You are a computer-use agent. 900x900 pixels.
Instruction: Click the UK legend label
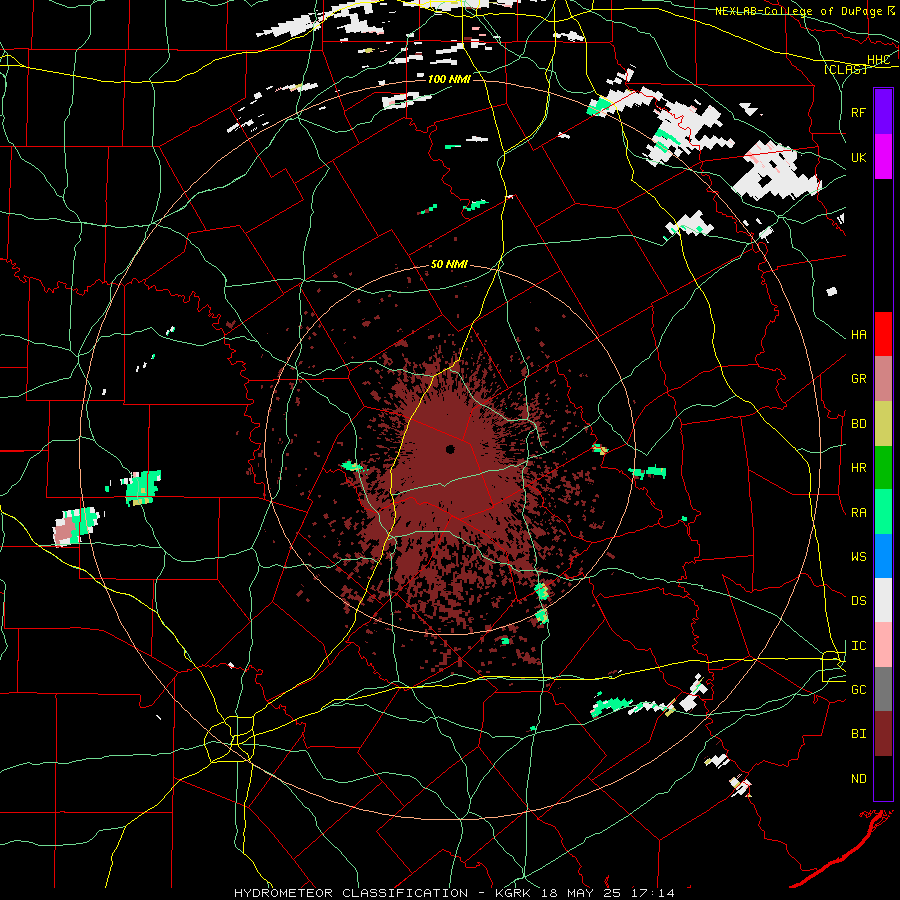[858, 157]
